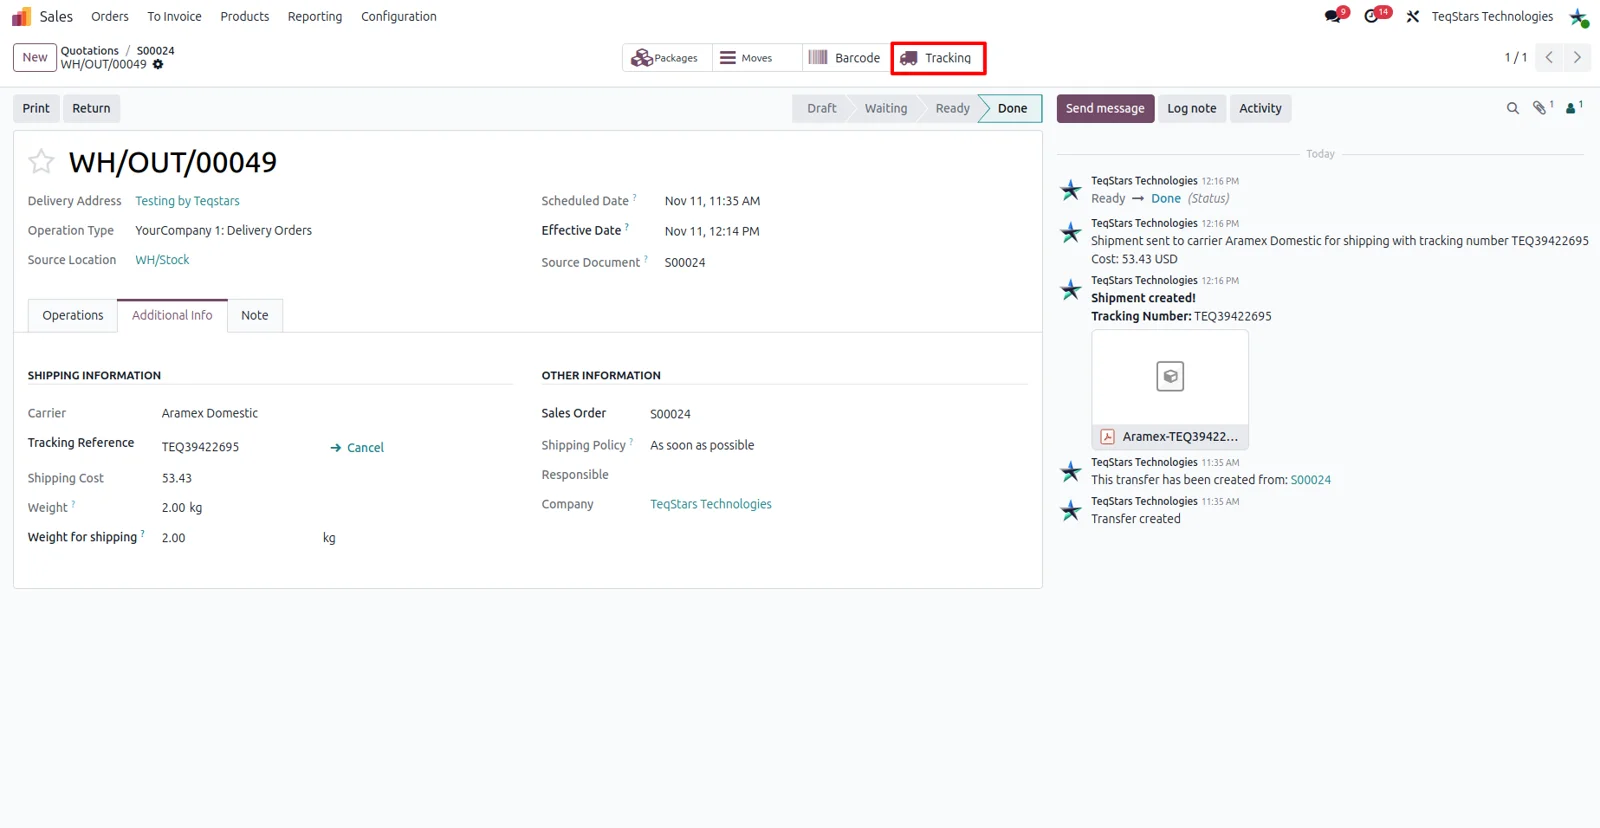
Task: Click the PDF icon on Aramex-TEQ39422 file
Action: (1107, 437)
